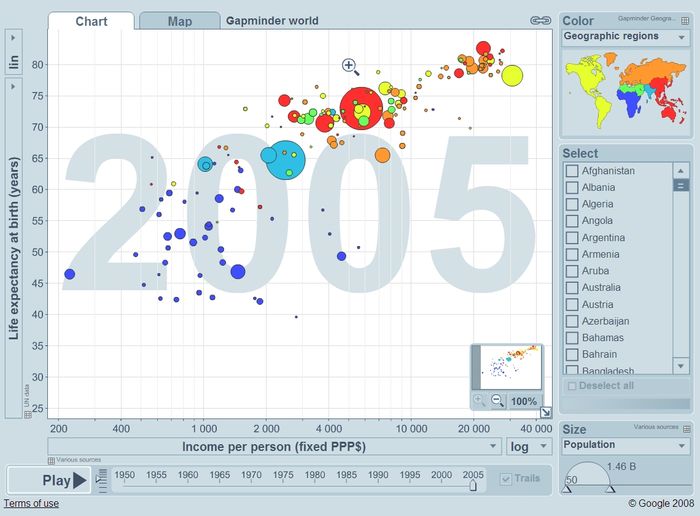Click the zoom-out magnifier below the mini-map
This screenshot has width=700, height=516.
pos(497,400)
